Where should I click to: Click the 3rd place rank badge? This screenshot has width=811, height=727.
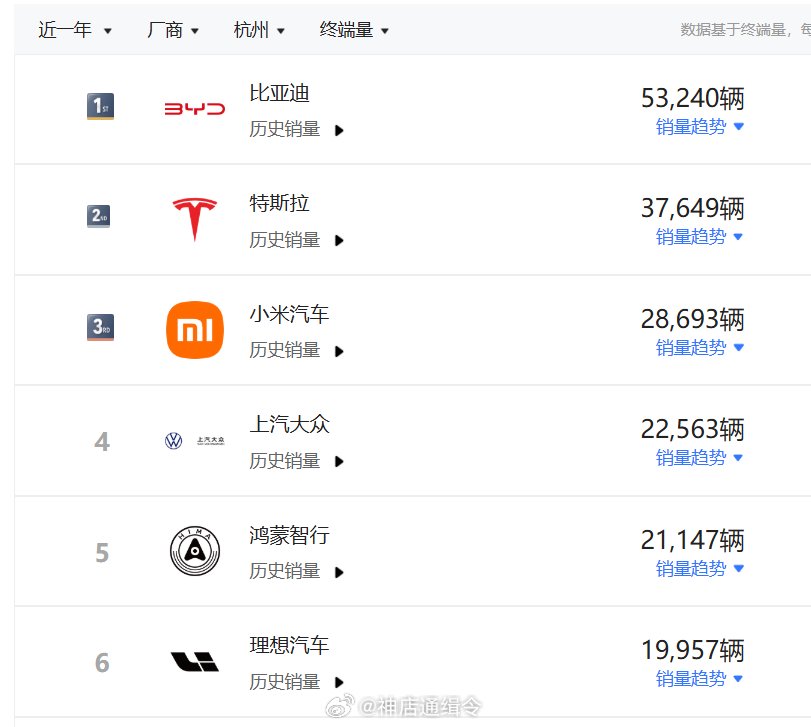tap(100, 327)
